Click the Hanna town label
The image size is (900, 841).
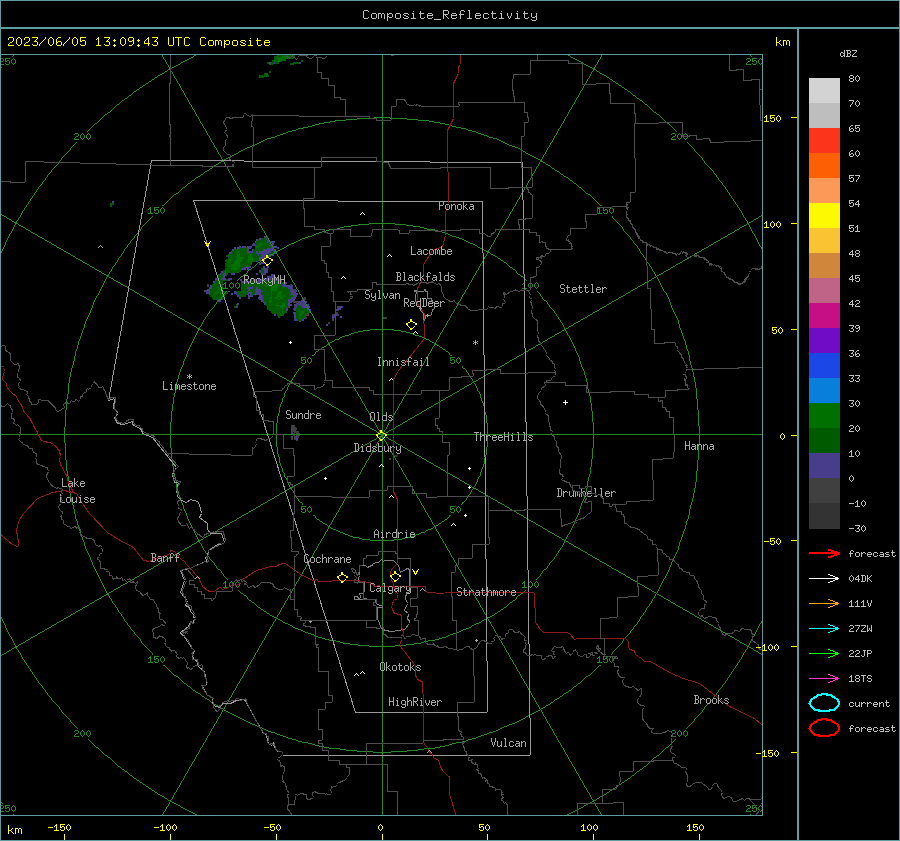click(x=699, y=446)
